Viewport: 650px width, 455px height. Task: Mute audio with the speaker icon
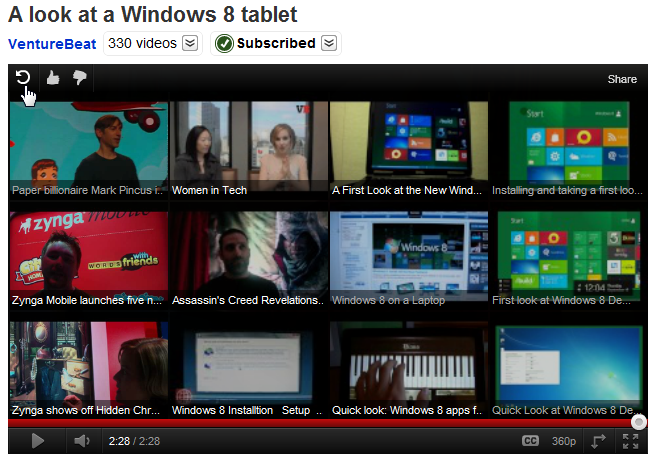click(x=82, y=441)
